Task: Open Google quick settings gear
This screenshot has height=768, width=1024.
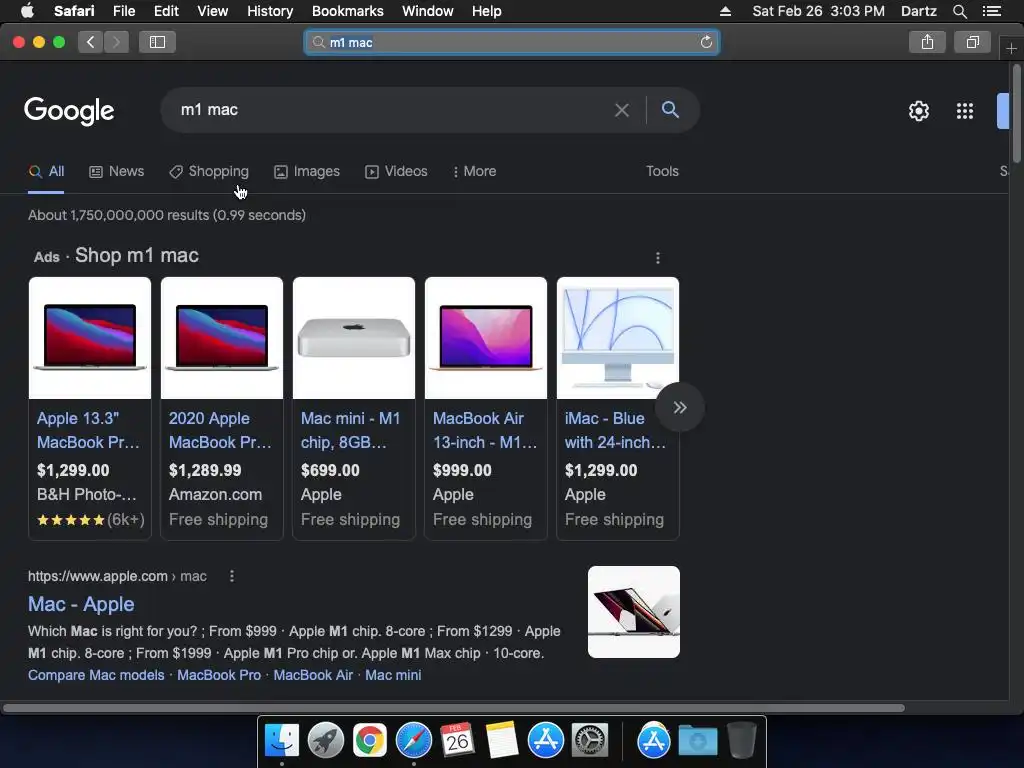Action: pyautogui.click(x=919, y=111)
